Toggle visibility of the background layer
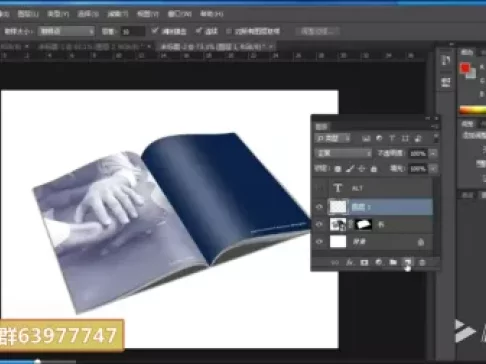 (x=319, y=242)
